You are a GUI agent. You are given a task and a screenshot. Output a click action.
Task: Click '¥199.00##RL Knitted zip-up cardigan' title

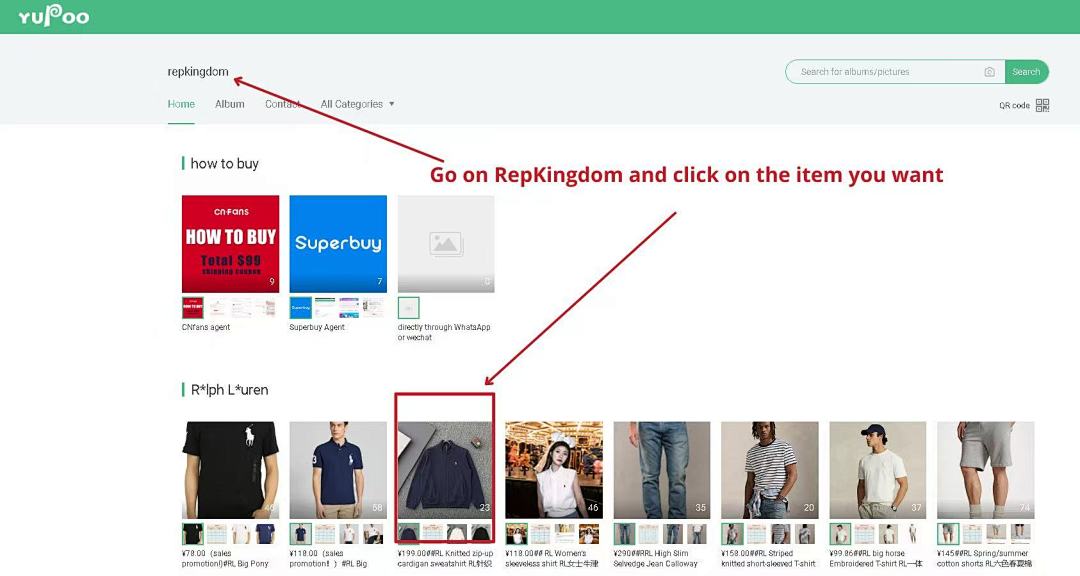pyautogui.click(x=446, y=558)
